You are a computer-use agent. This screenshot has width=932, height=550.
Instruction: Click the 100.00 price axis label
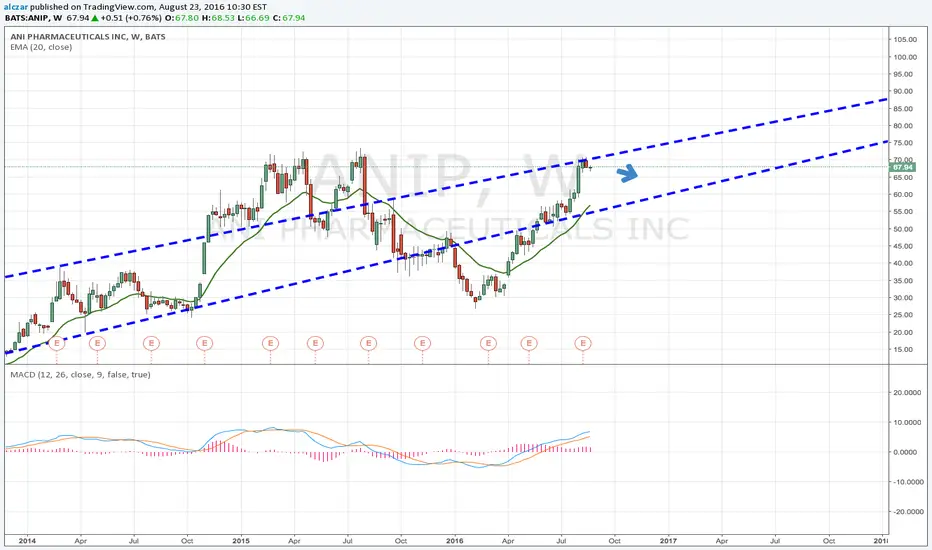coord(905,57)
